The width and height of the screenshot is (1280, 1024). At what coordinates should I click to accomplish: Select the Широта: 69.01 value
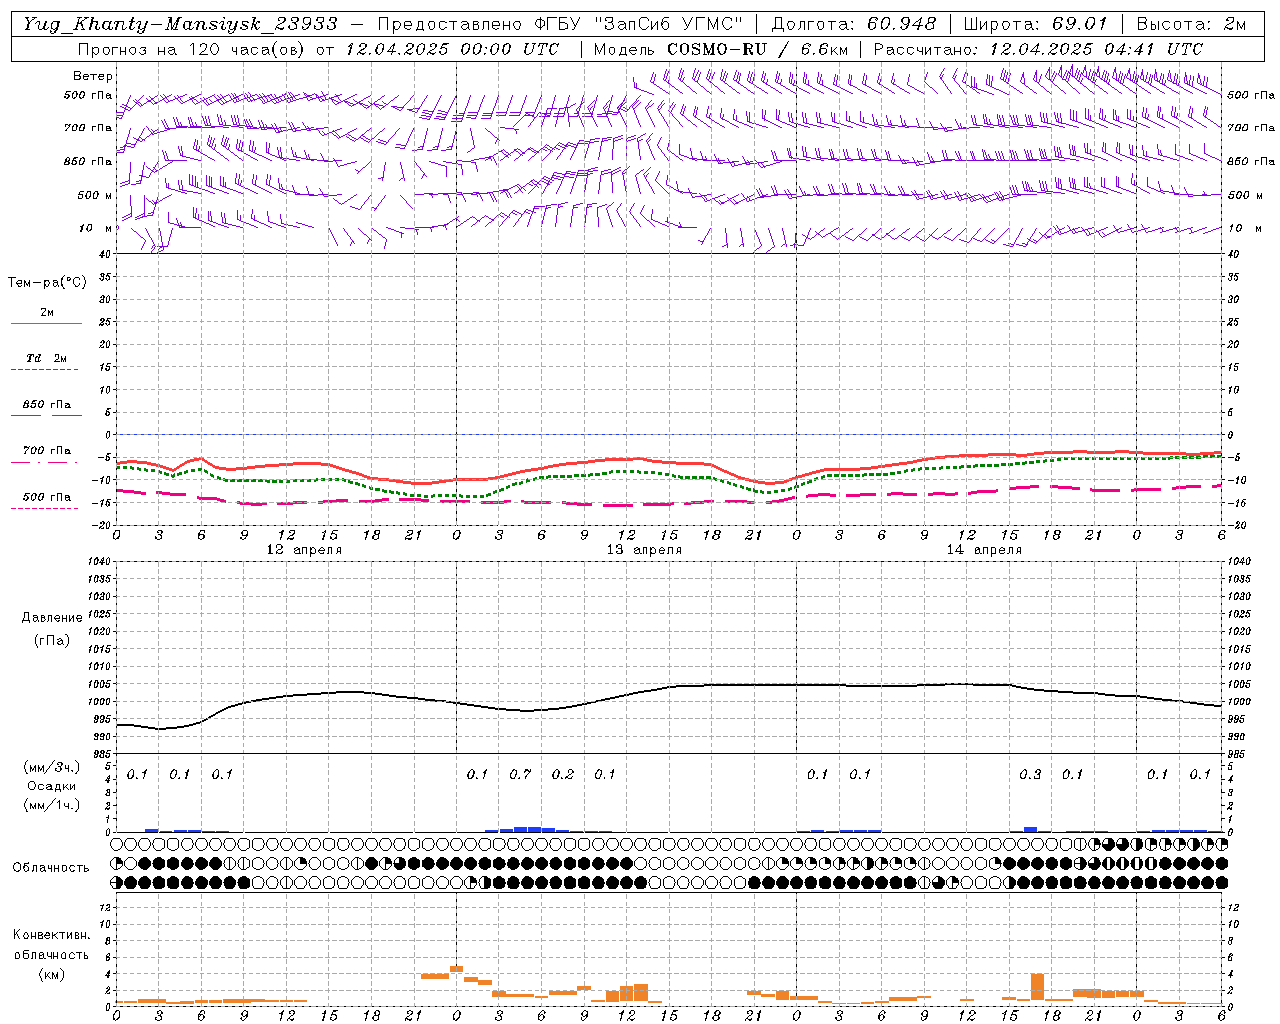point(1035,24)
